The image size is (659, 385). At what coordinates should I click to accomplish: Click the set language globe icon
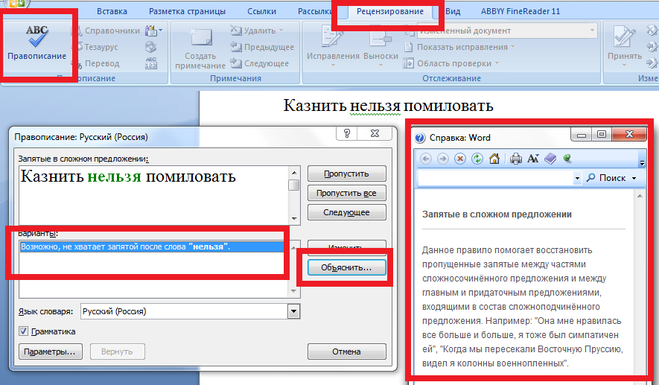coord(151,47)
